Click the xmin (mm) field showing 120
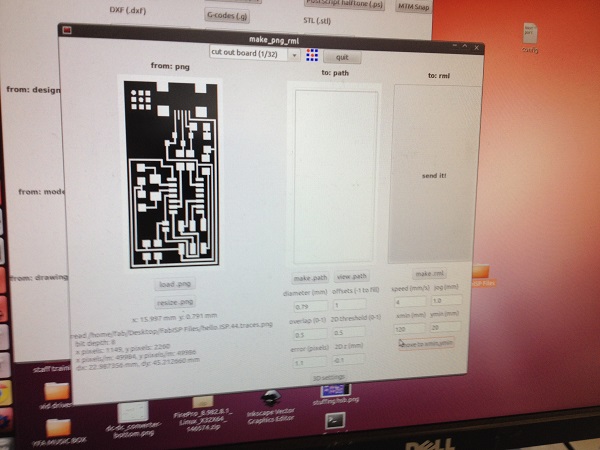600x450 pixels. tap(409, 329)
